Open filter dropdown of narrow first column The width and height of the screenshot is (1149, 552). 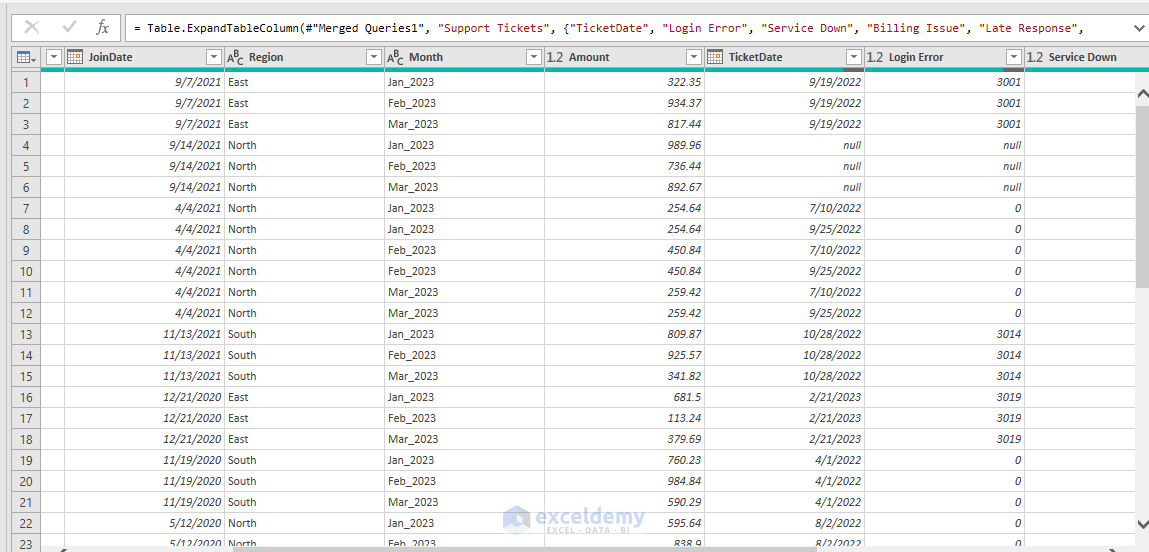pos(53,57)
